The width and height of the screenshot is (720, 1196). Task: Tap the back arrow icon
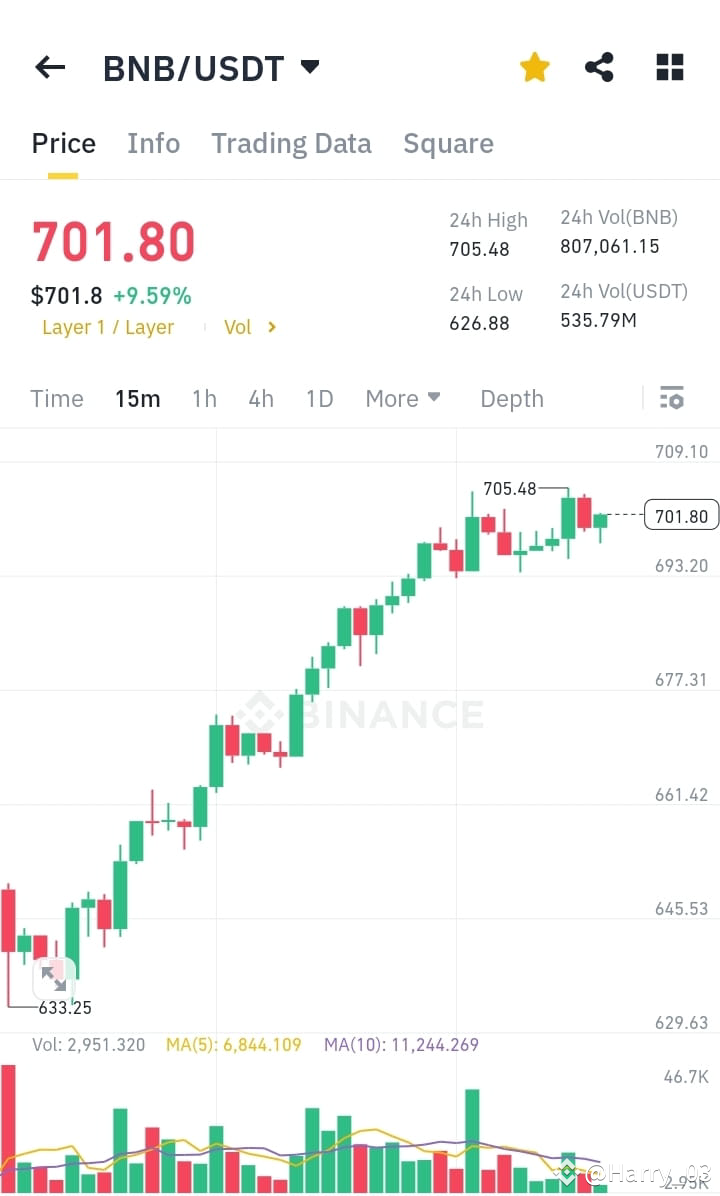click(x=49, y=67)
